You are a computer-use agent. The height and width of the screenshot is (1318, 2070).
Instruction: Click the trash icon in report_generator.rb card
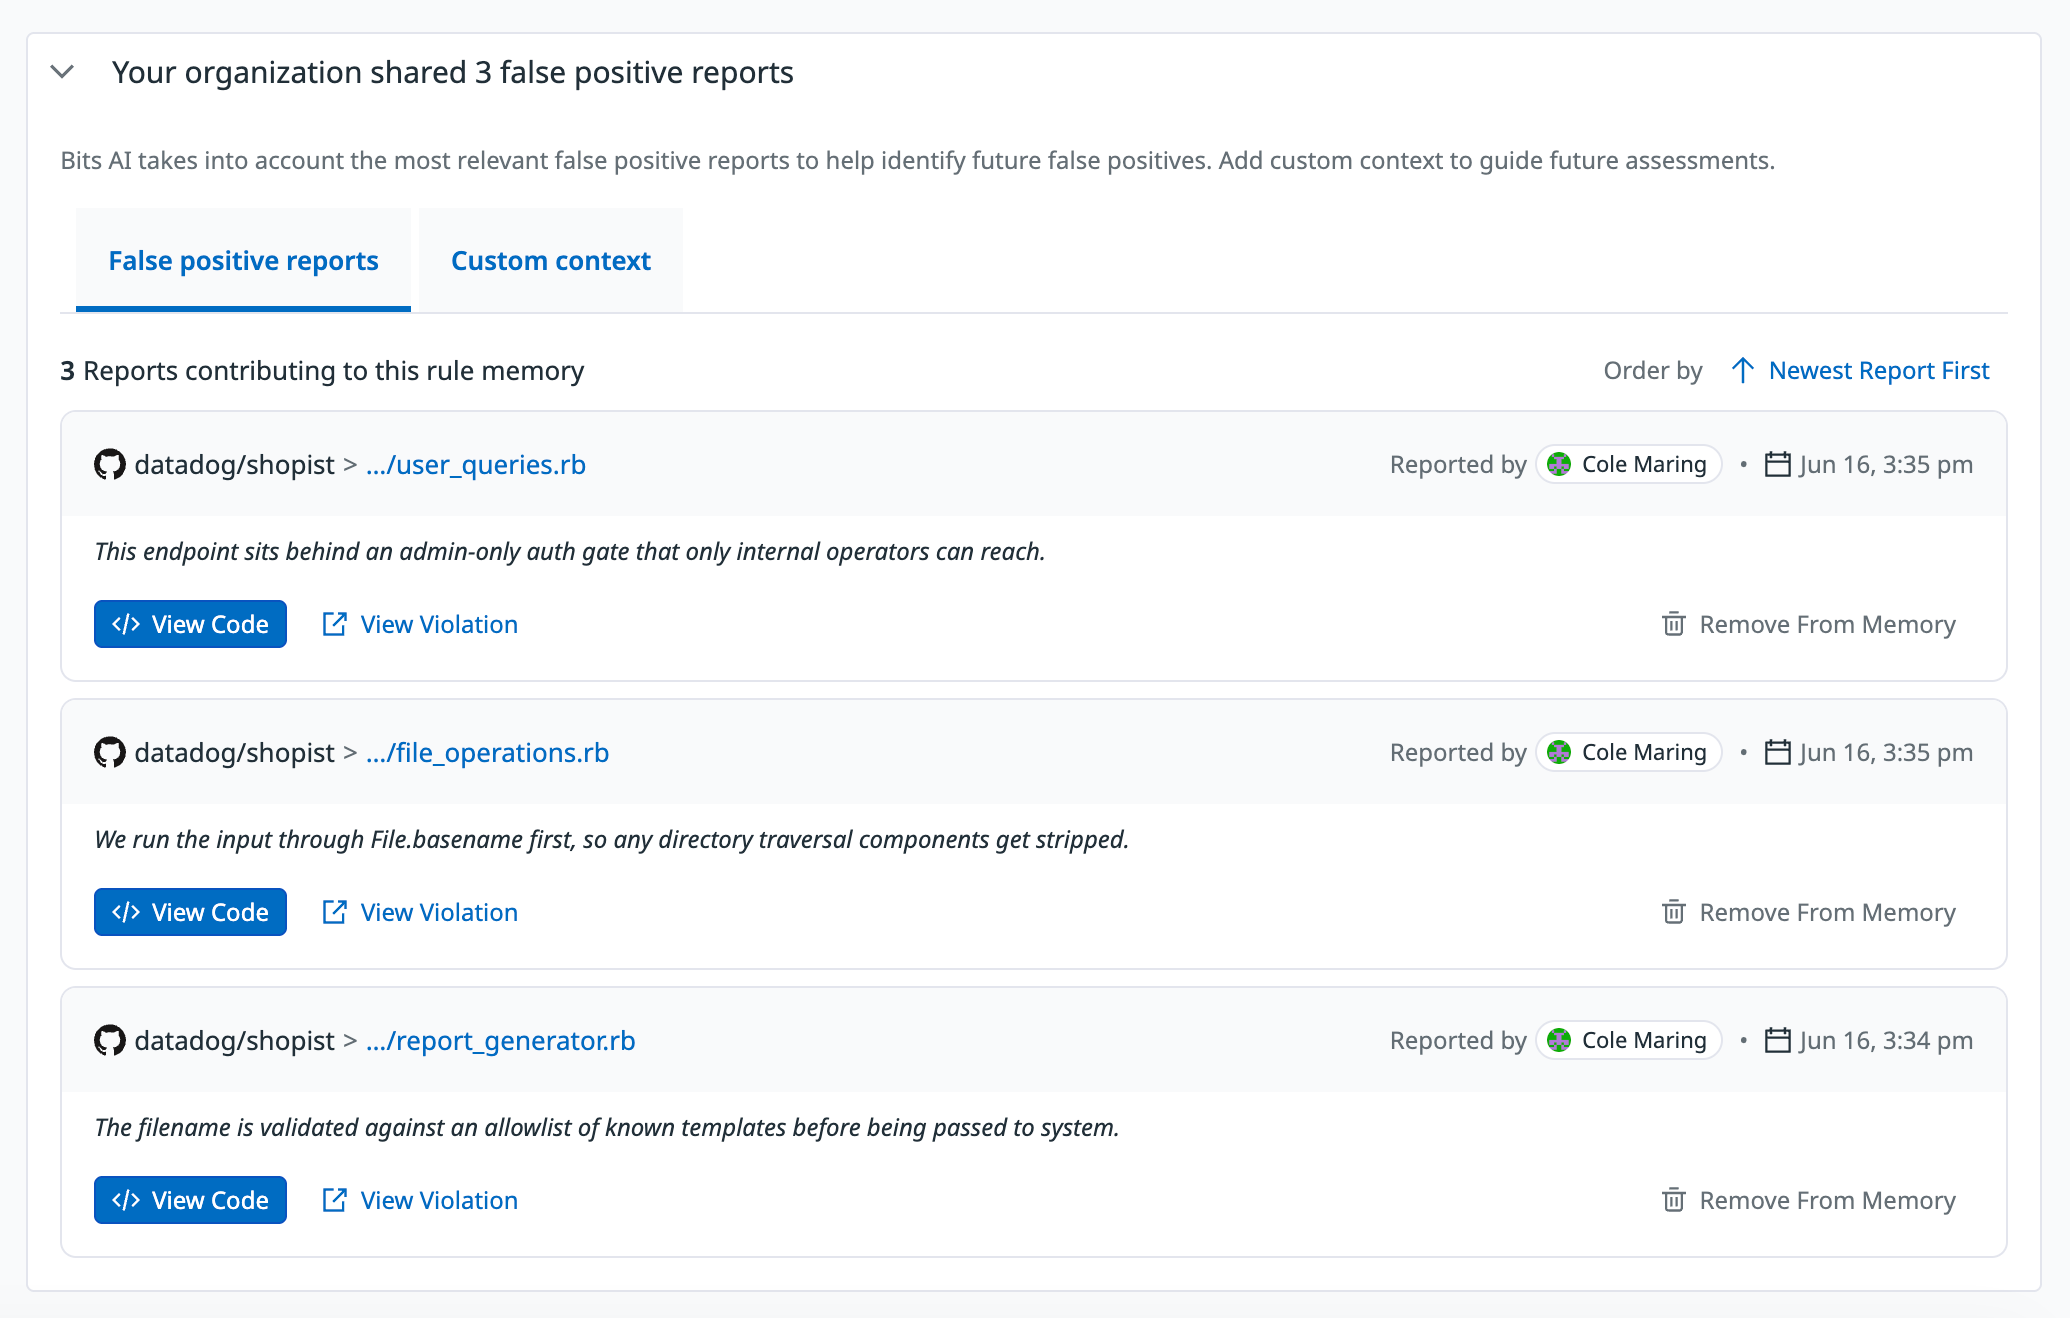pos(1674,1200)
